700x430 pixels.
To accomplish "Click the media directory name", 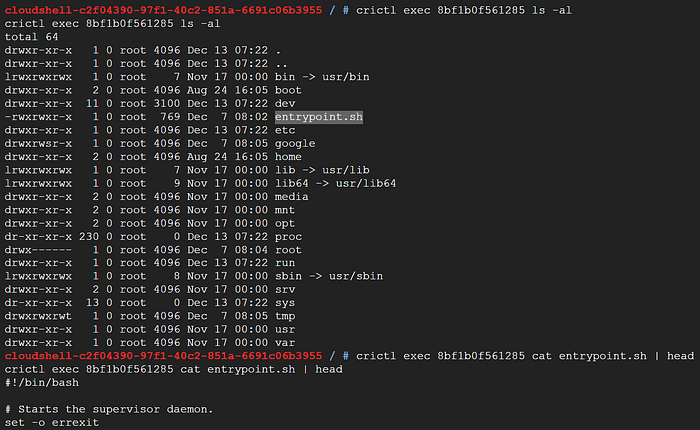I will (x=292, y=197).
